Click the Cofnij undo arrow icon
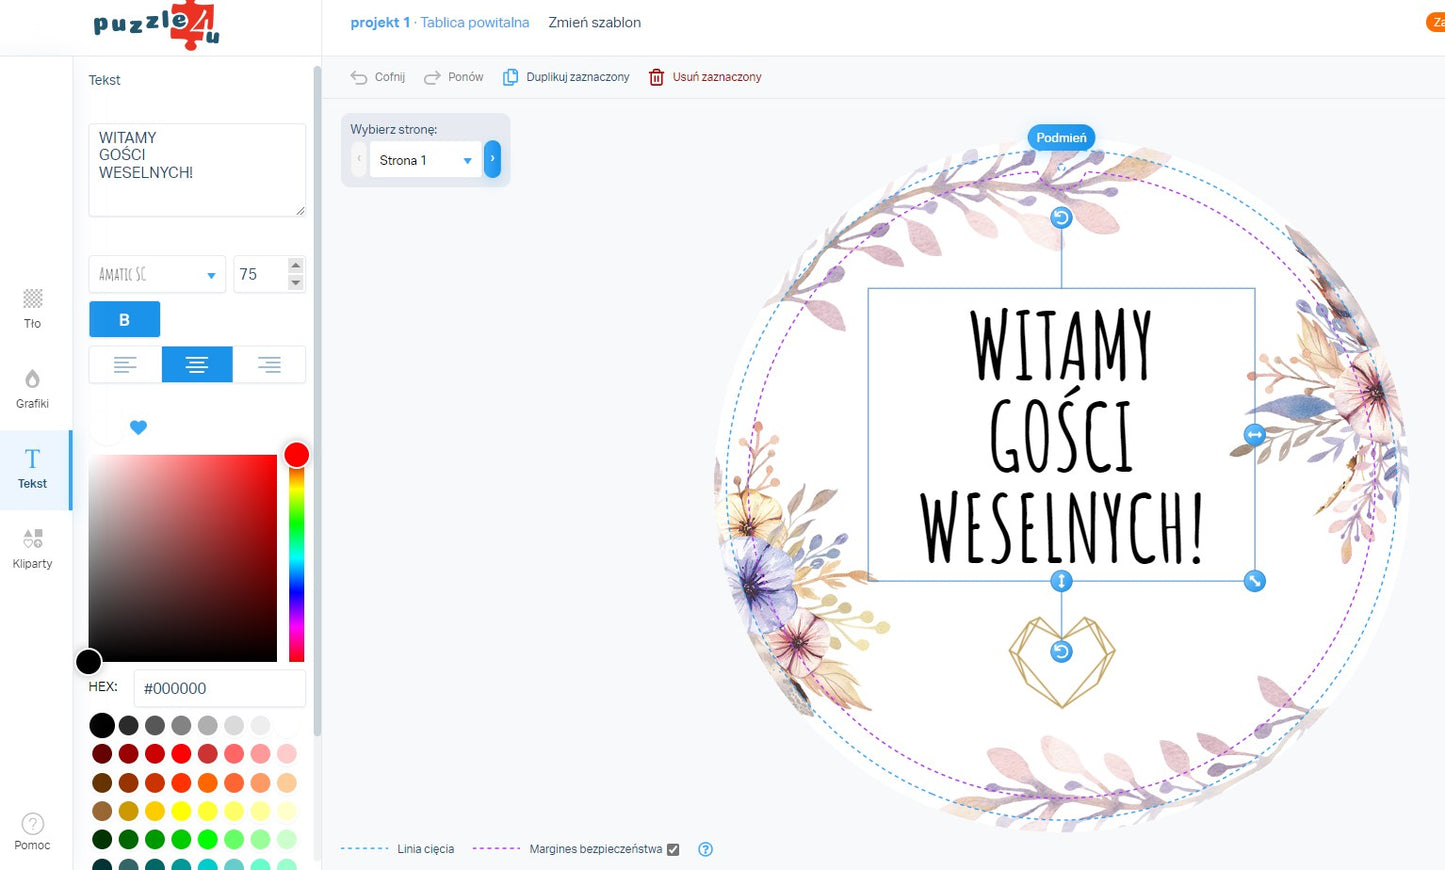 pos(359,77)
